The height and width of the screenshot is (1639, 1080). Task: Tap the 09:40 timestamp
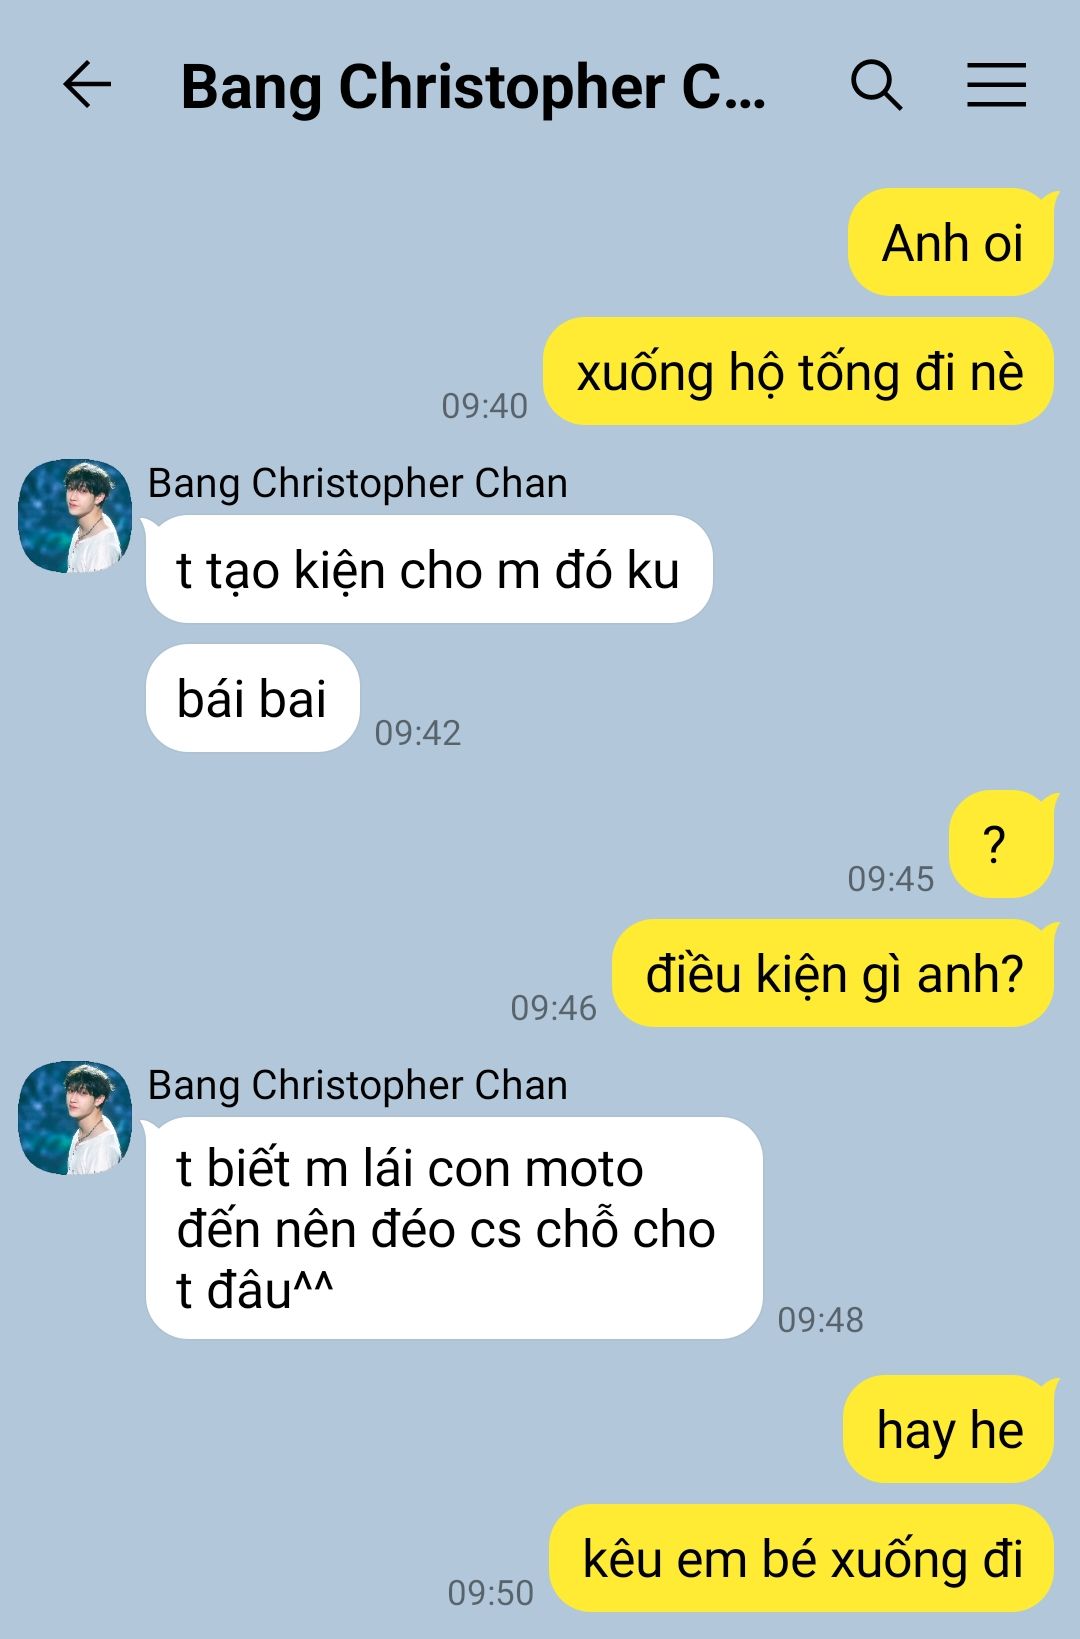pos(484,406)
